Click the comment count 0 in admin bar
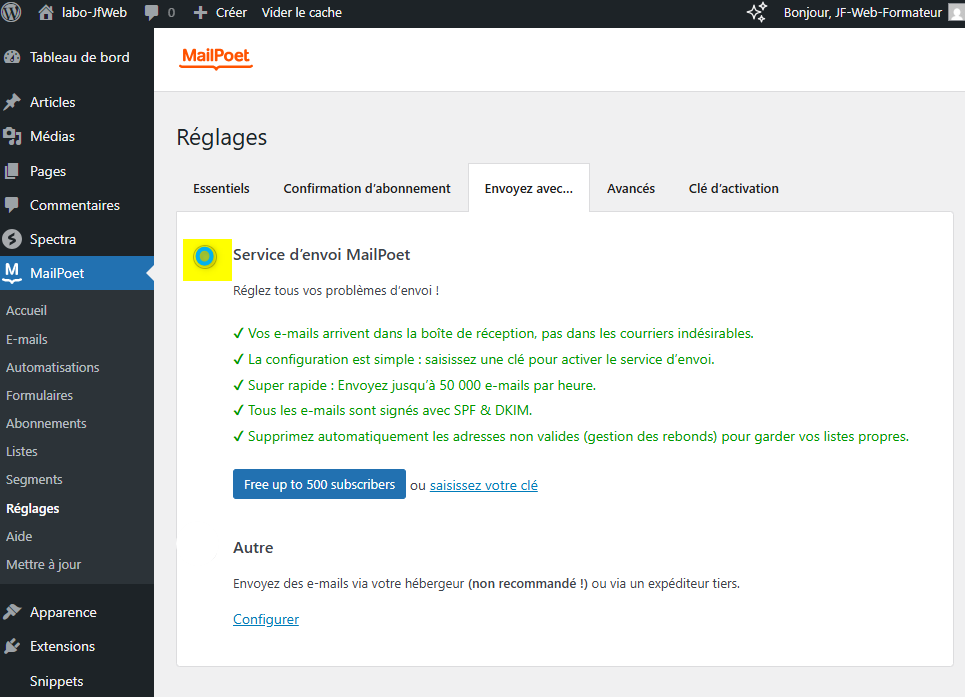This screenshot has height=697, width=965. (171, 12)
